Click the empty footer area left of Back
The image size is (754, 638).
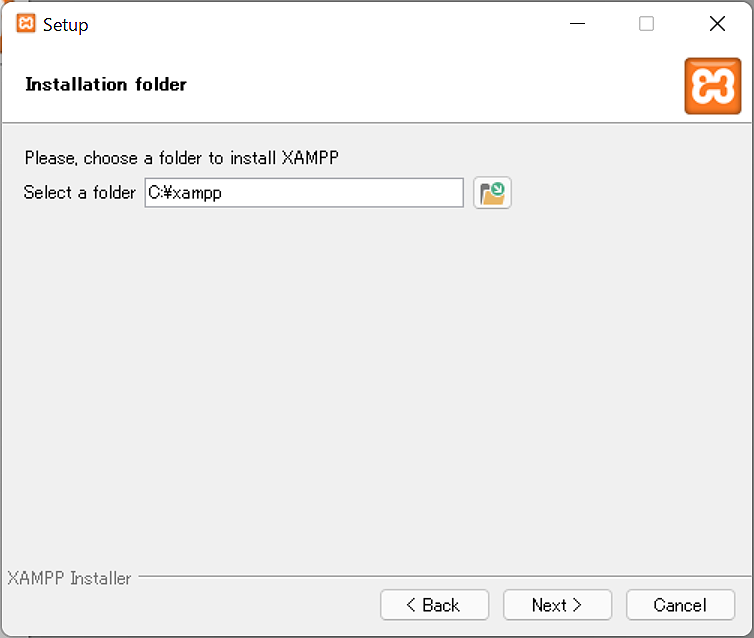point(190,605)
